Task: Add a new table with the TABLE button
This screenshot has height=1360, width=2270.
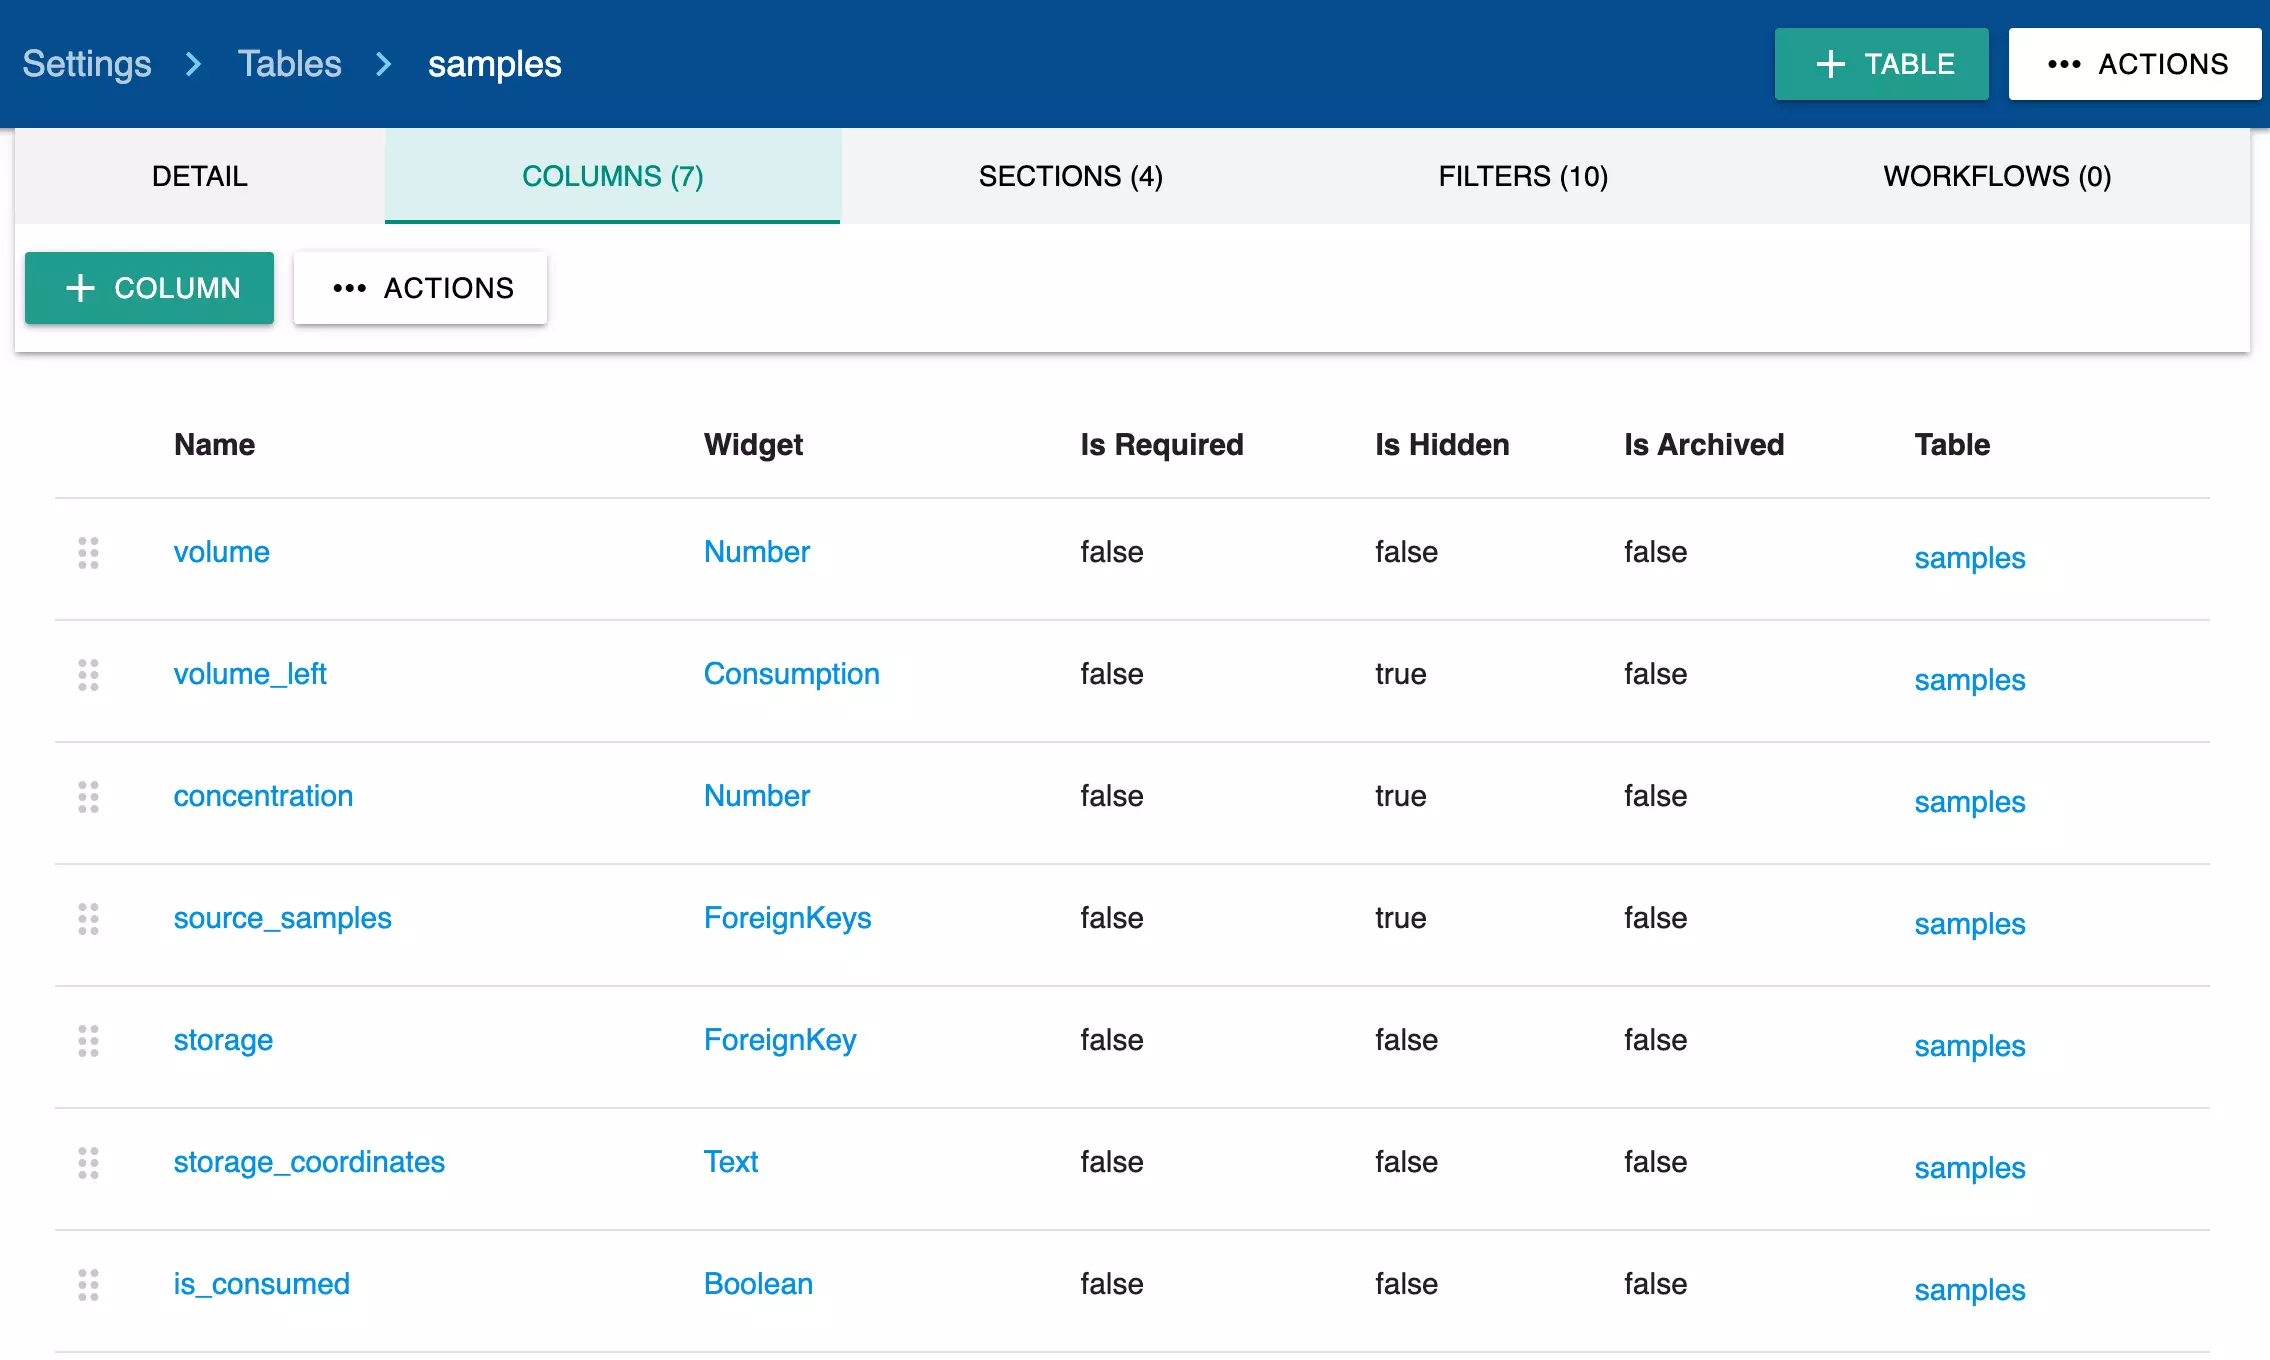Action: point(1881,64)
